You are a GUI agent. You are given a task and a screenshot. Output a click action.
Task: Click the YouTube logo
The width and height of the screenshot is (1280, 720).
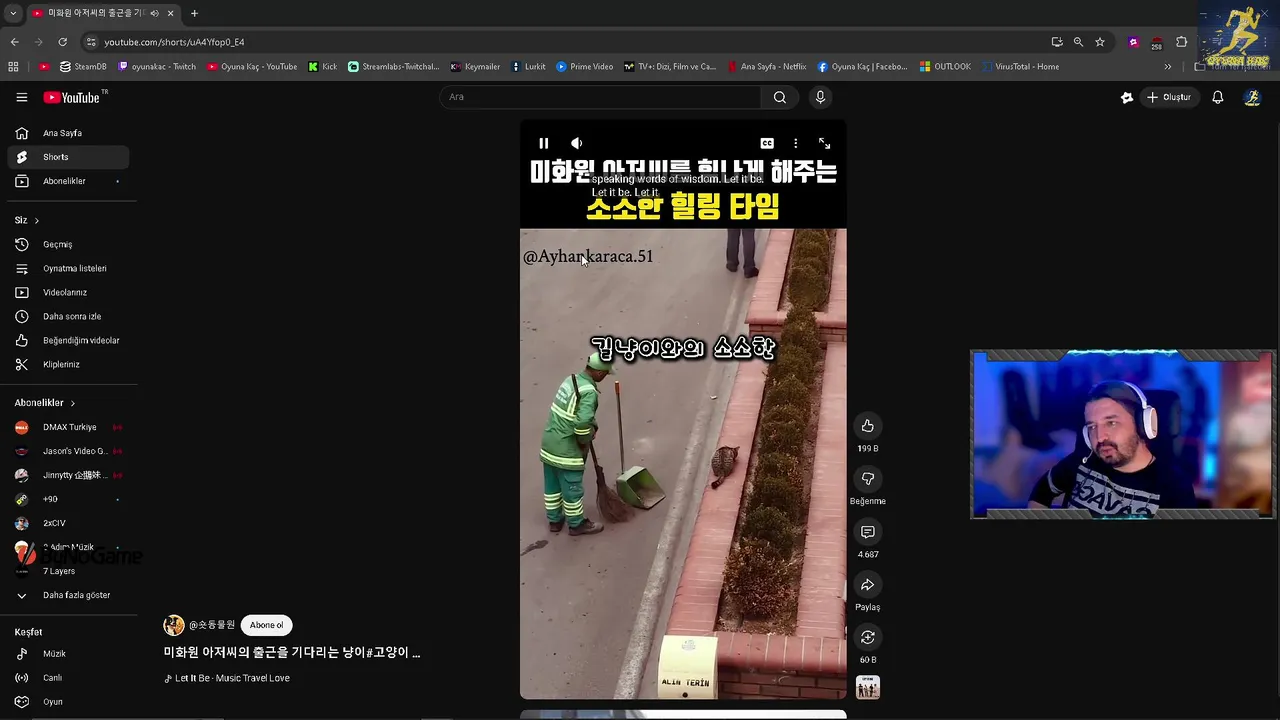click(x=72, y=97)
